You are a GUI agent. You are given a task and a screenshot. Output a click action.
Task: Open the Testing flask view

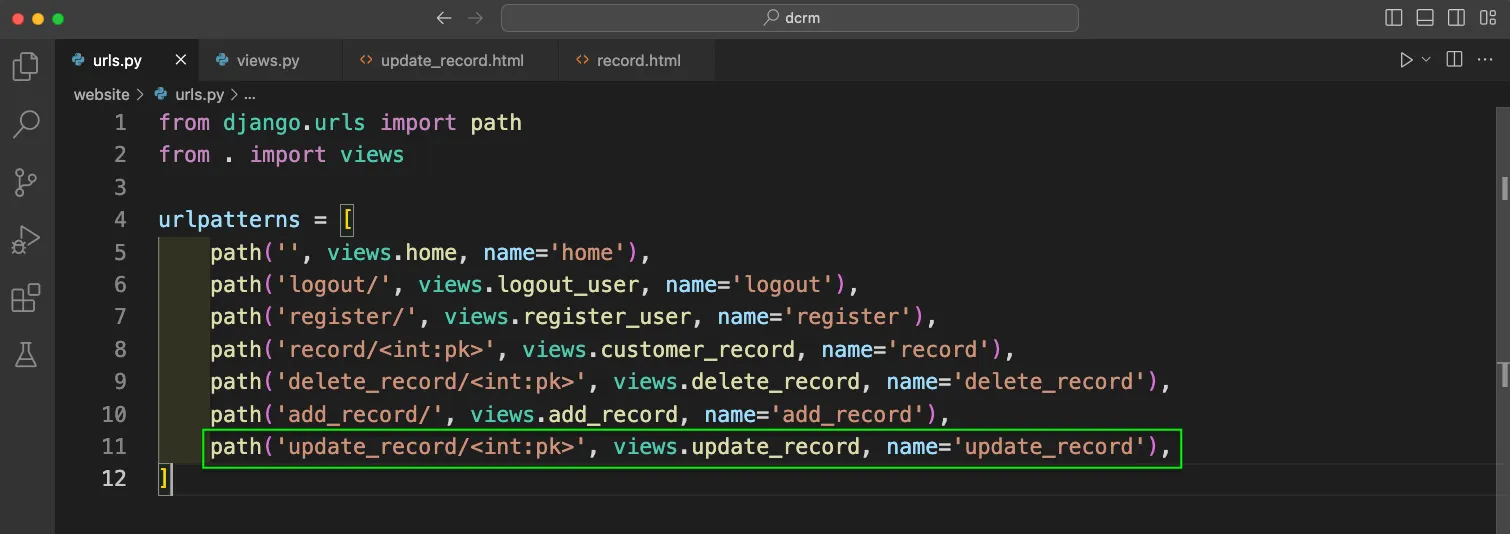tap(25, 353)
